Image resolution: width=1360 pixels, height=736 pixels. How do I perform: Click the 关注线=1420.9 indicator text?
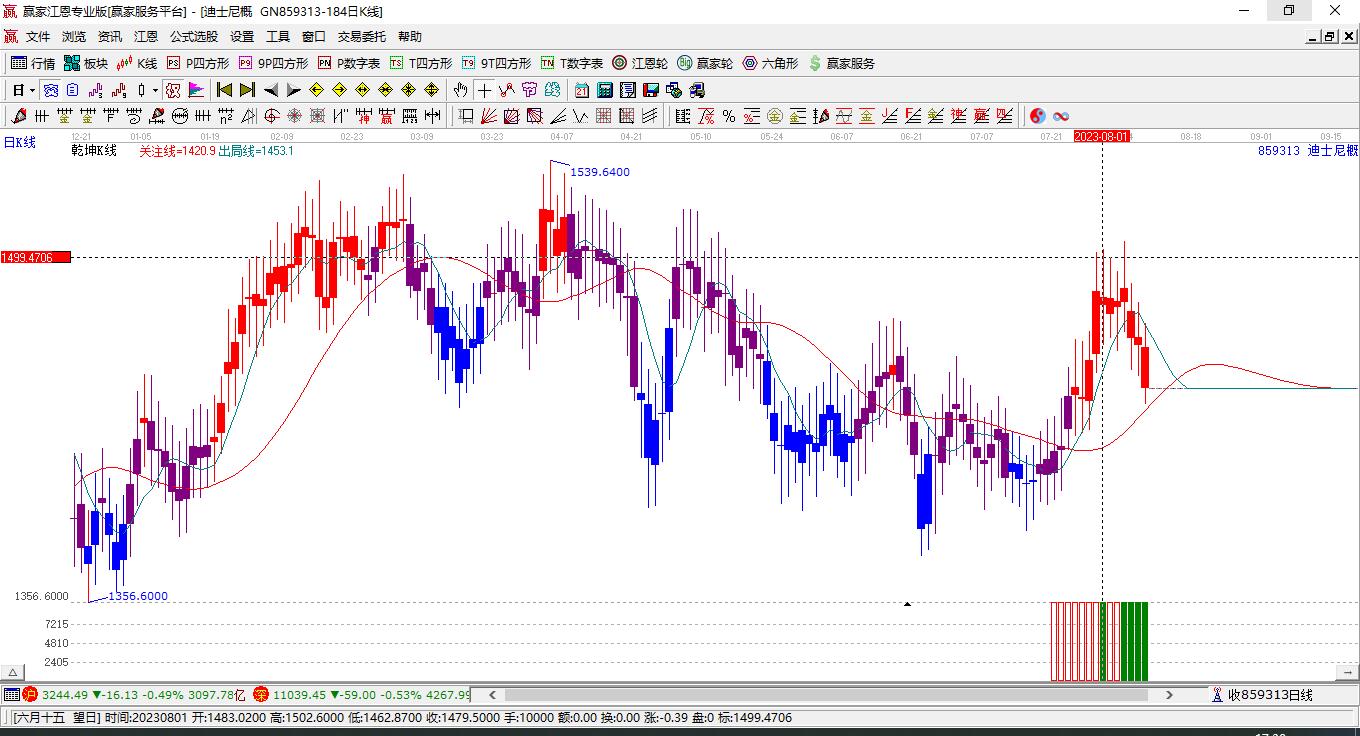pyautogui.click(x=177, y=151)
